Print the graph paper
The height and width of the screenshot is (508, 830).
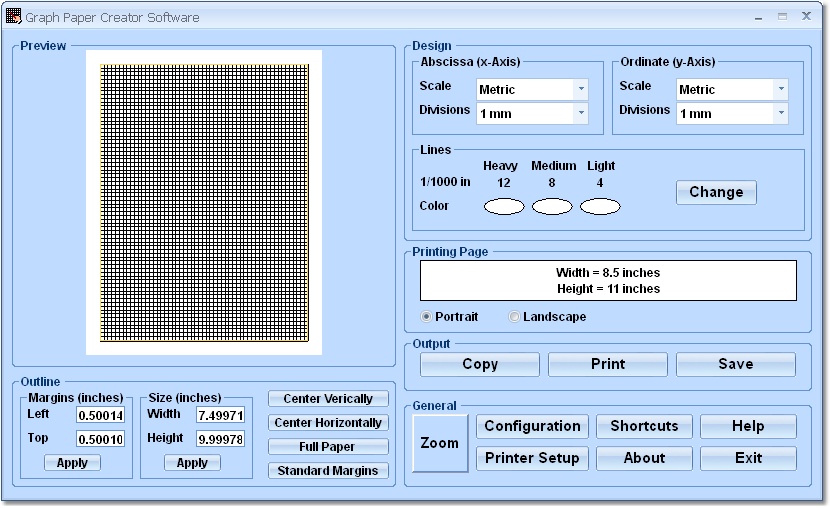[x=608, y=364]
